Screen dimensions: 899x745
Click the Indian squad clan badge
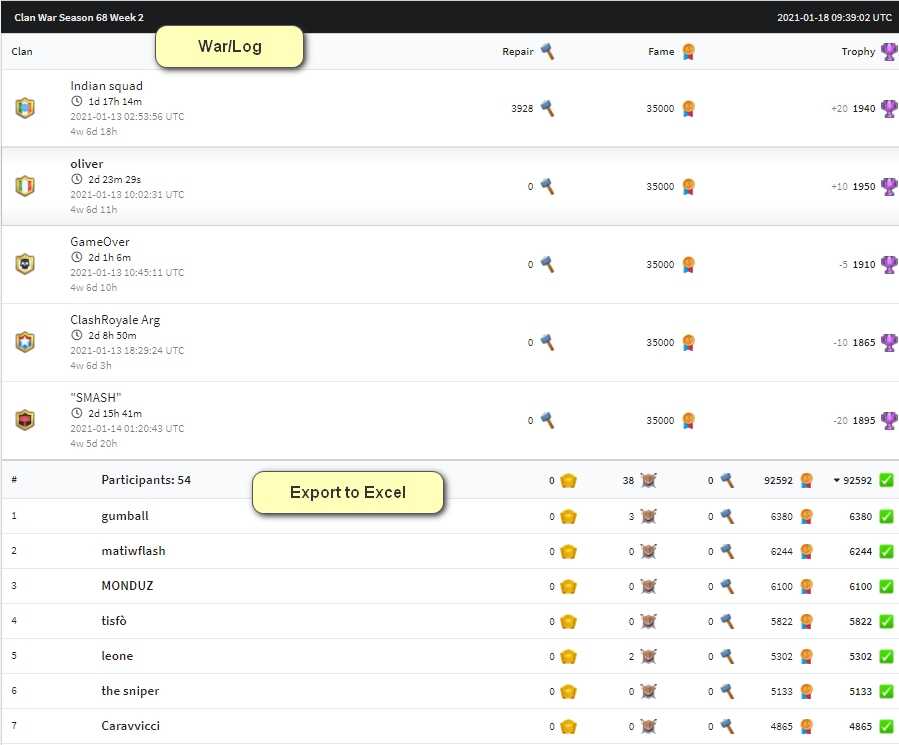[25, 108]
